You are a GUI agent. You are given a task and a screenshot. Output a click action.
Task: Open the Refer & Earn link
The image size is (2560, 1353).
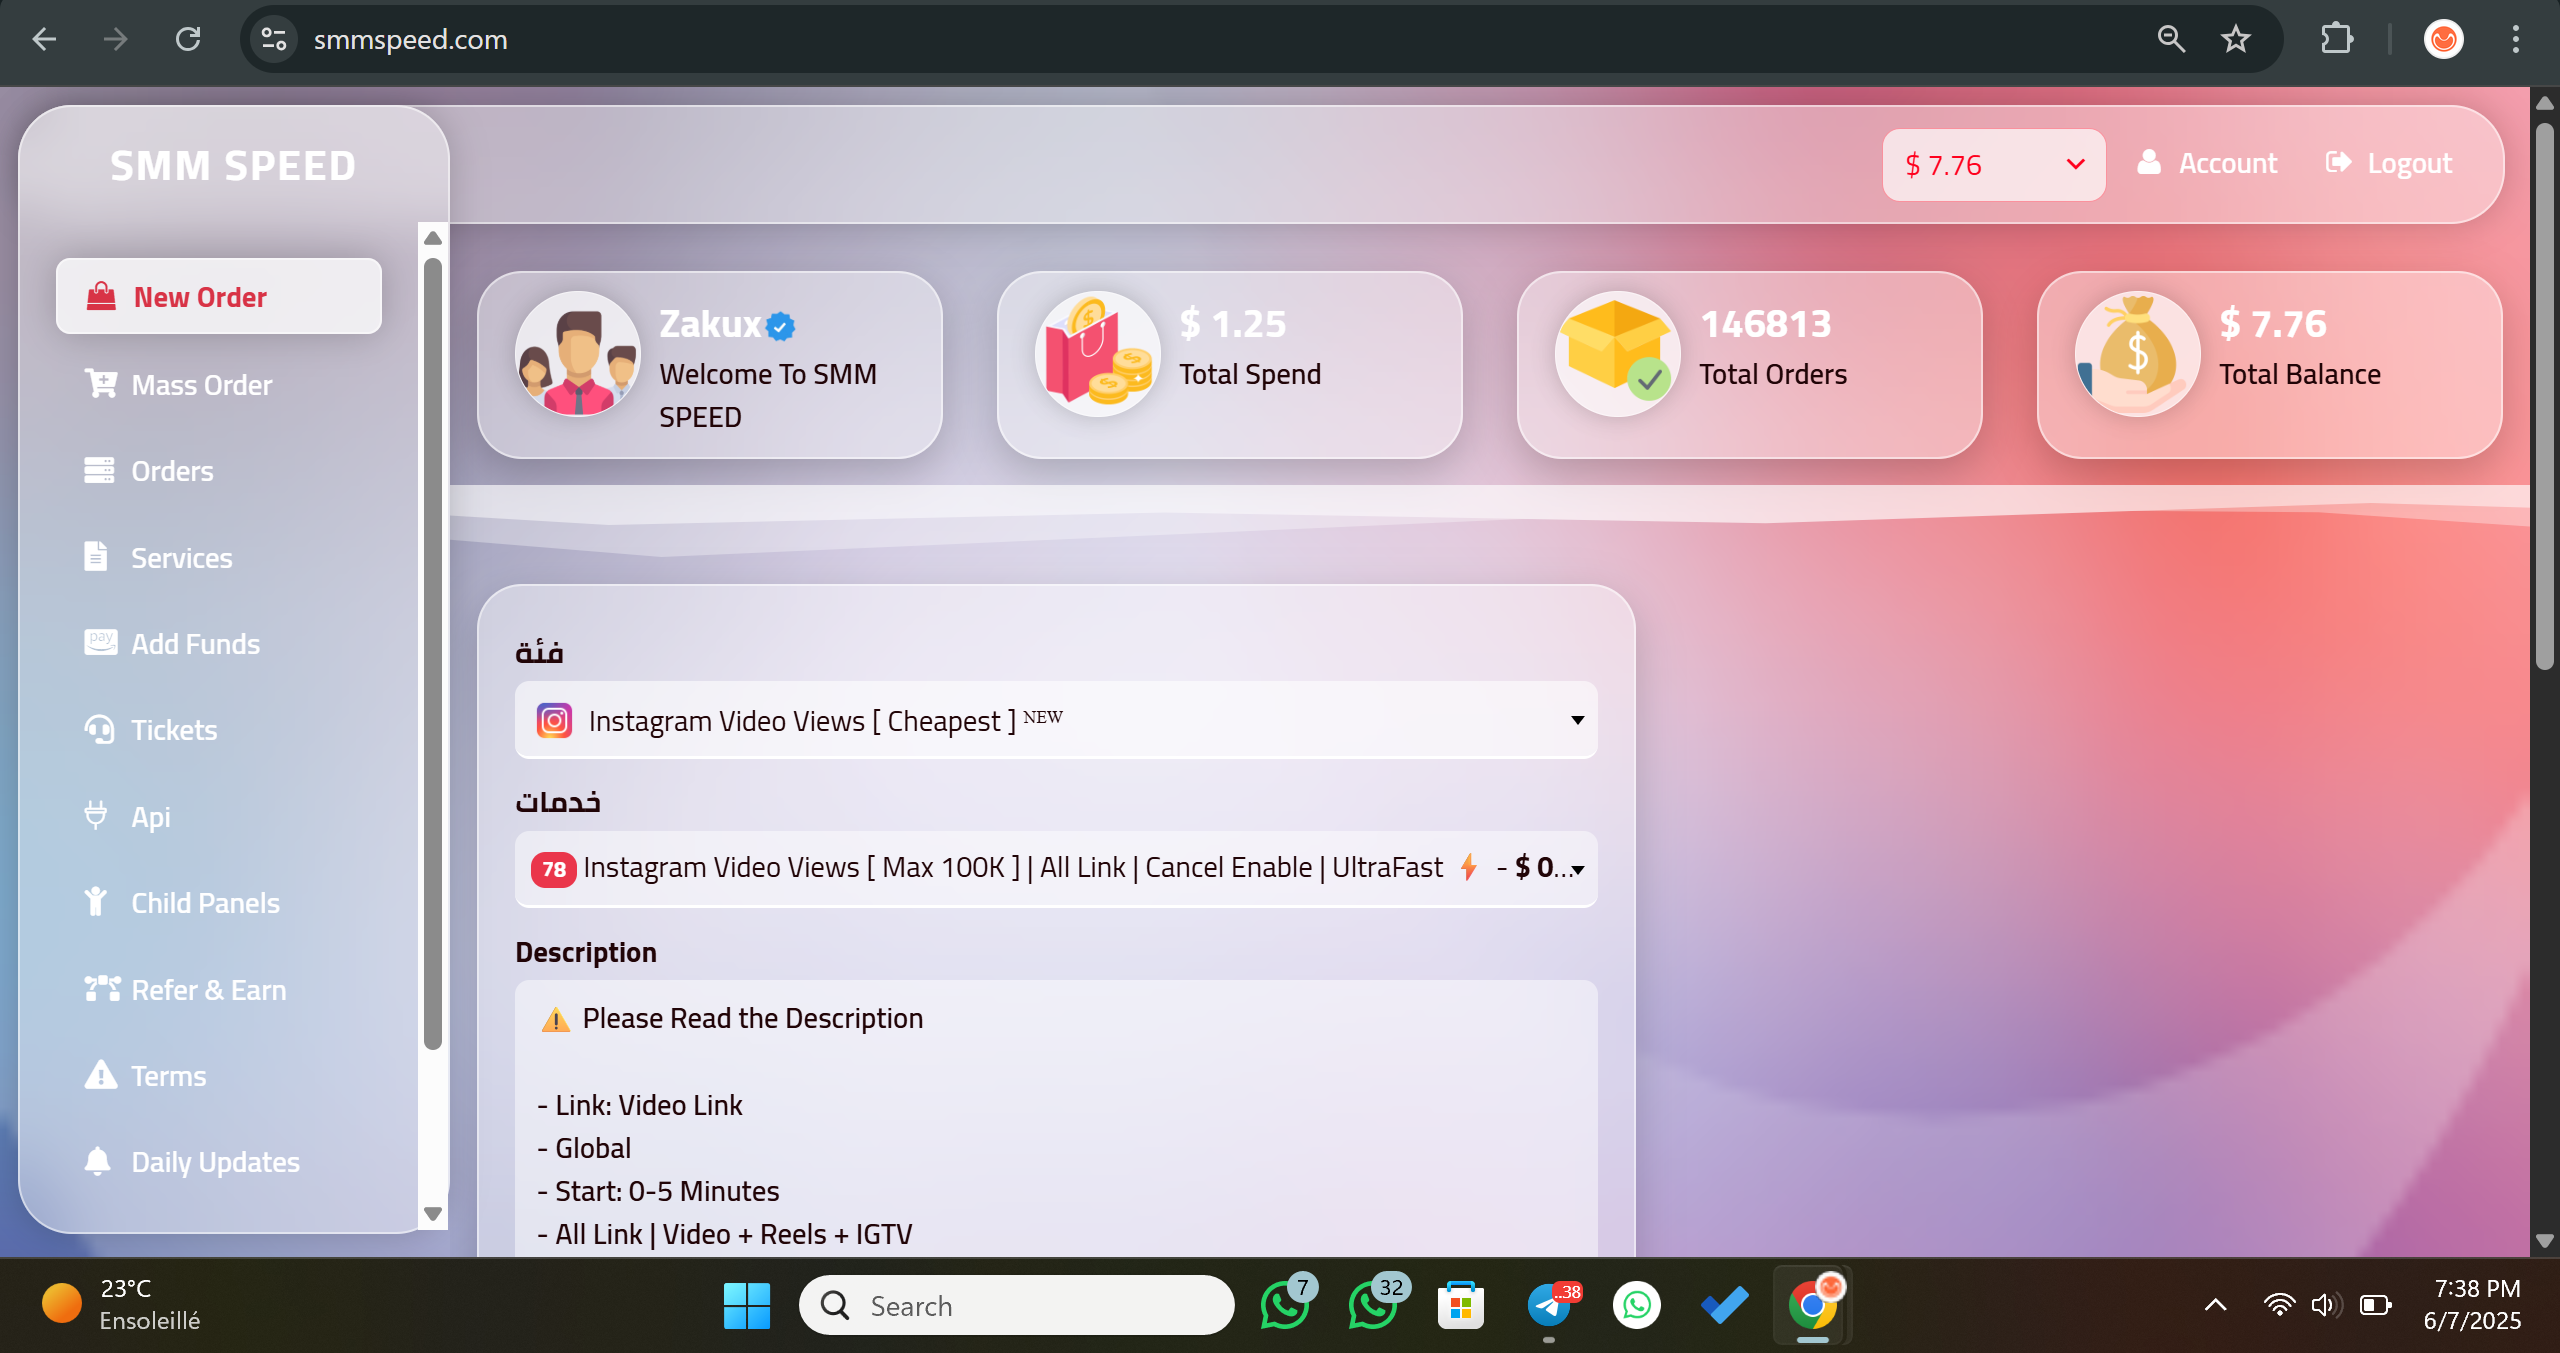point(208,990)
